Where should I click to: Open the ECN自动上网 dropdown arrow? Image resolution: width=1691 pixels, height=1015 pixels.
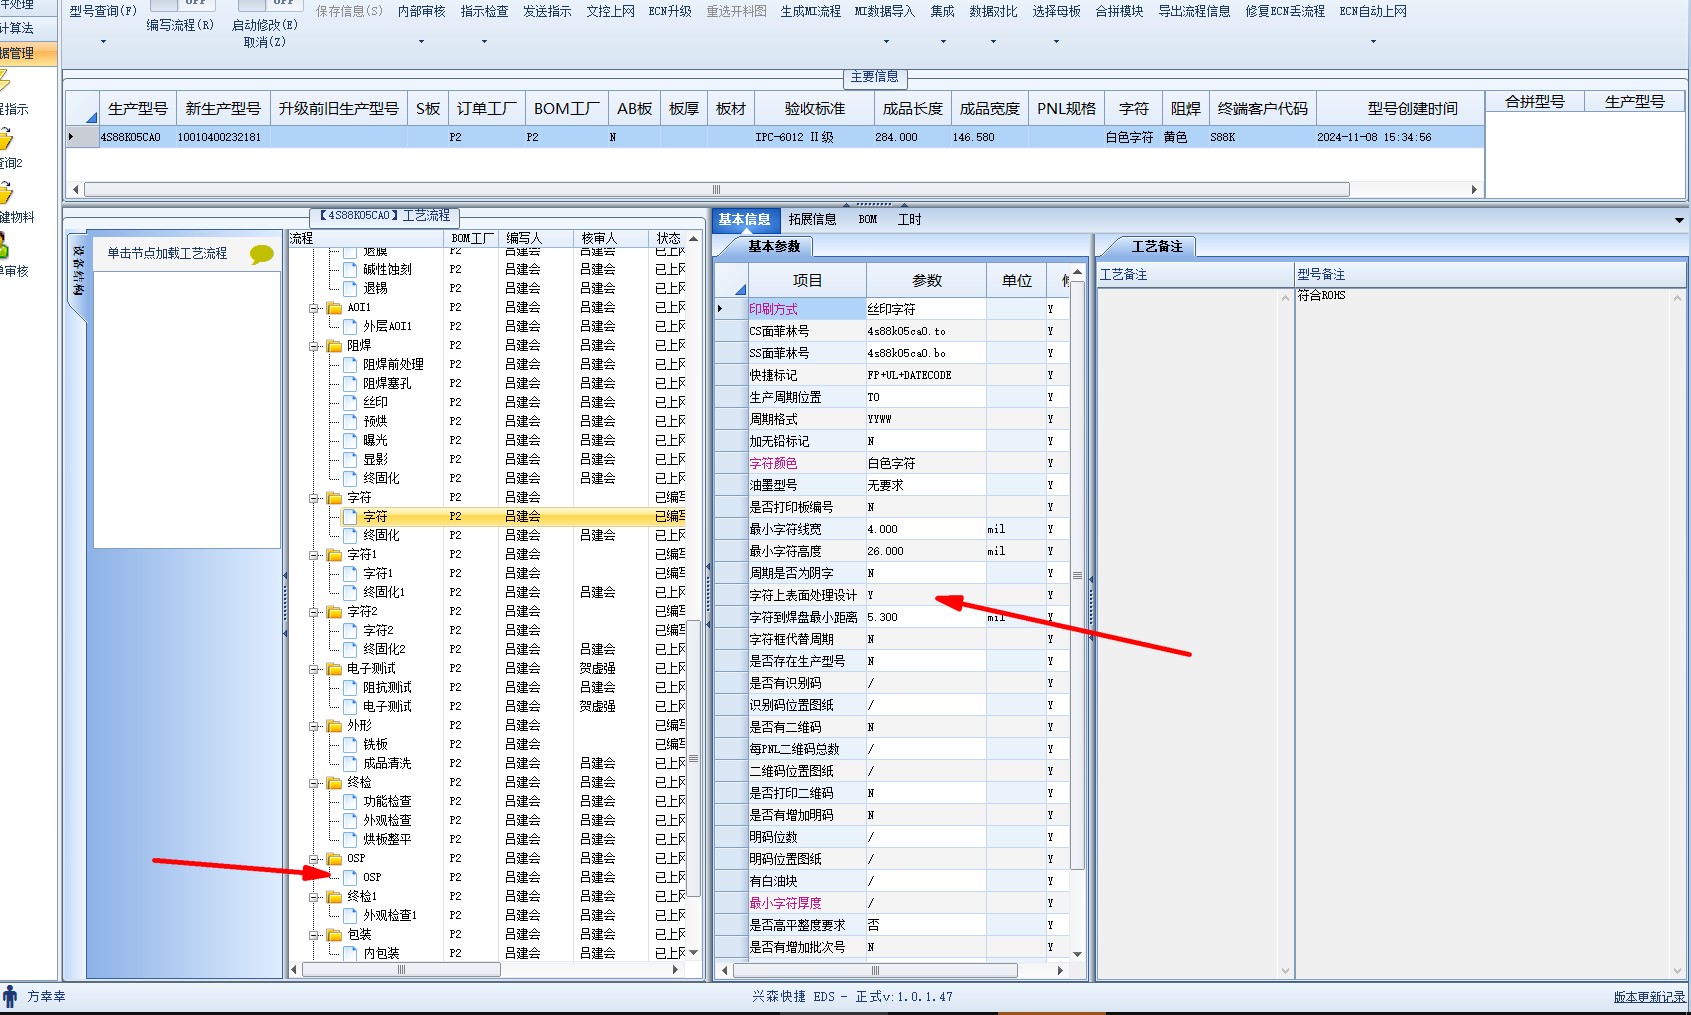[1373, 42]
